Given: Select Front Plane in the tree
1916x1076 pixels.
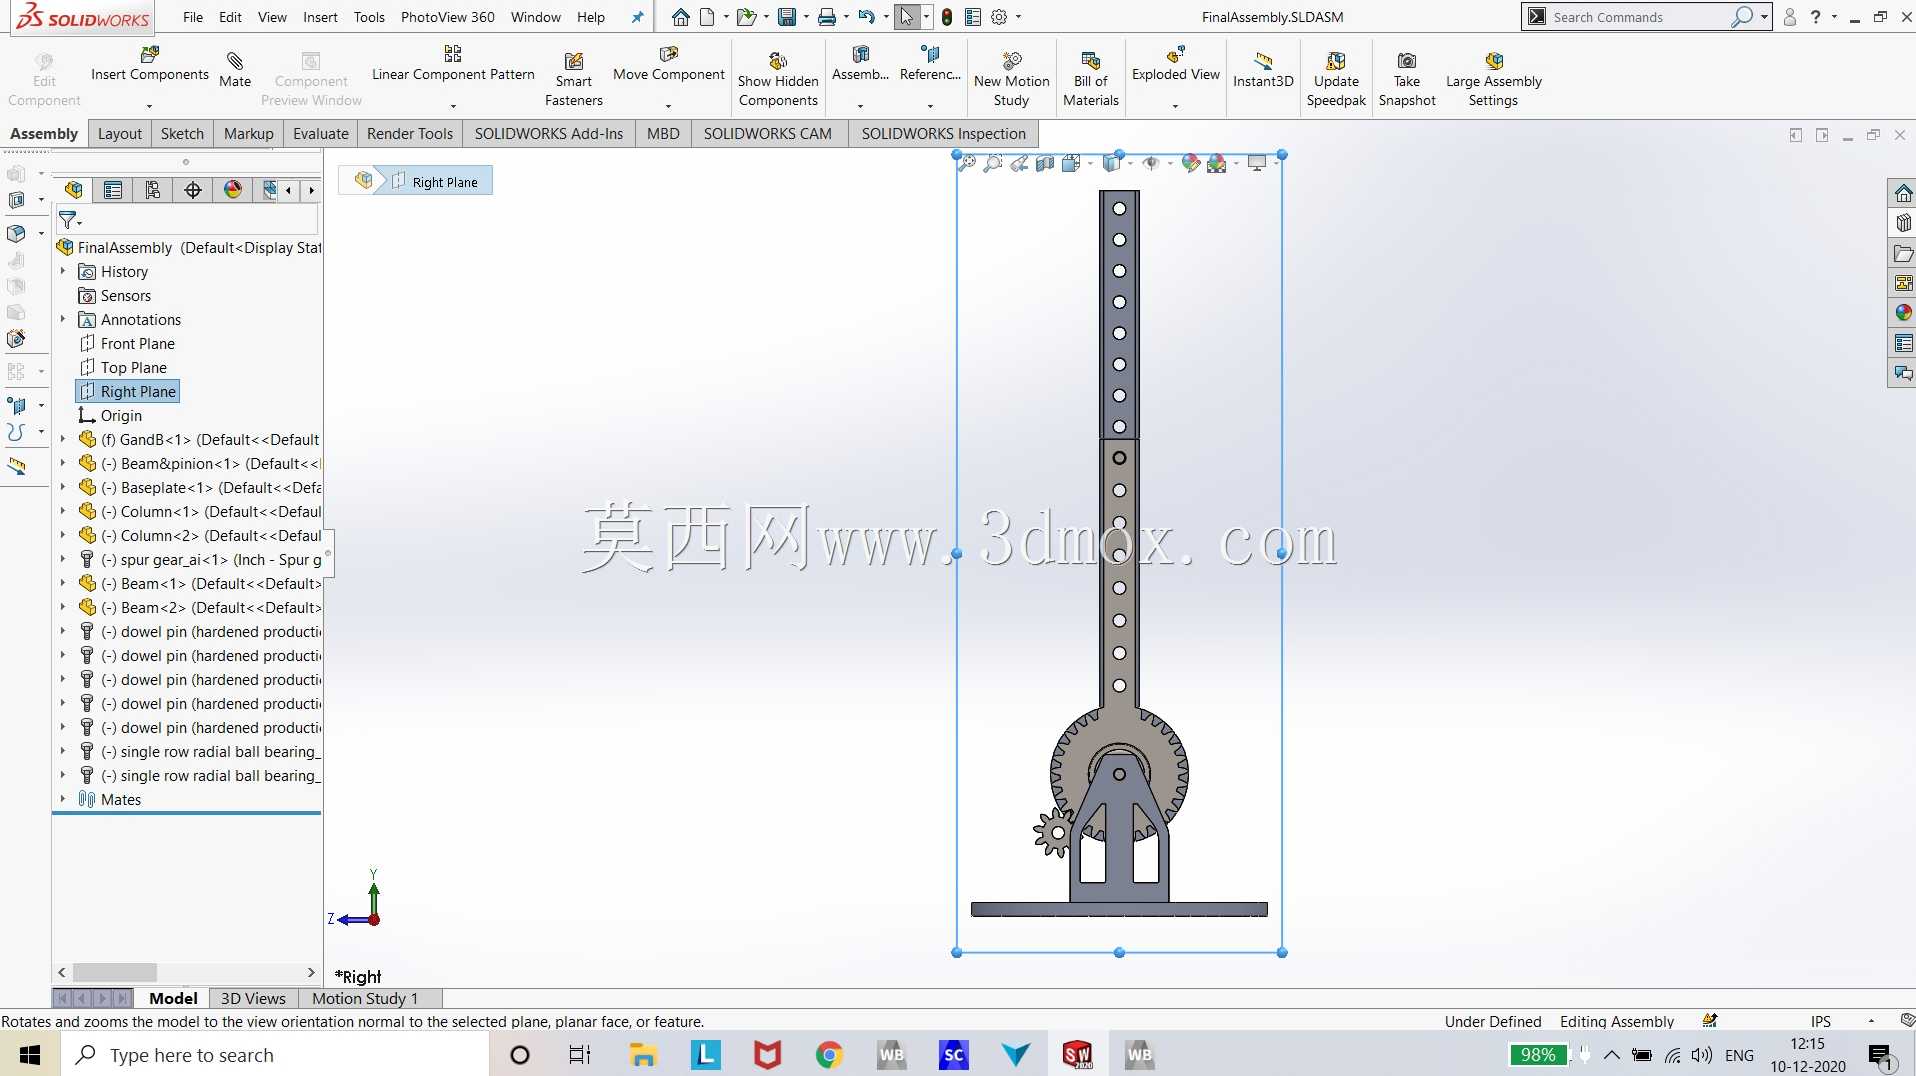Looking at the screenshot, I should pyautogui.click(x=137, y=343).
